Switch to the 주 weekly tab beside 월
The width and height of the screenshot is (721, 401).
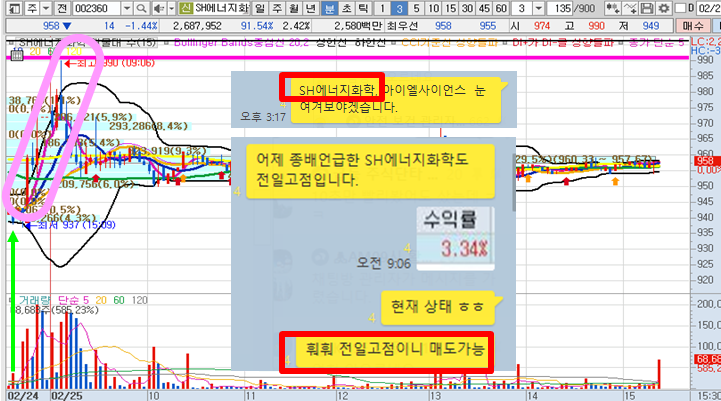(277, 8)
